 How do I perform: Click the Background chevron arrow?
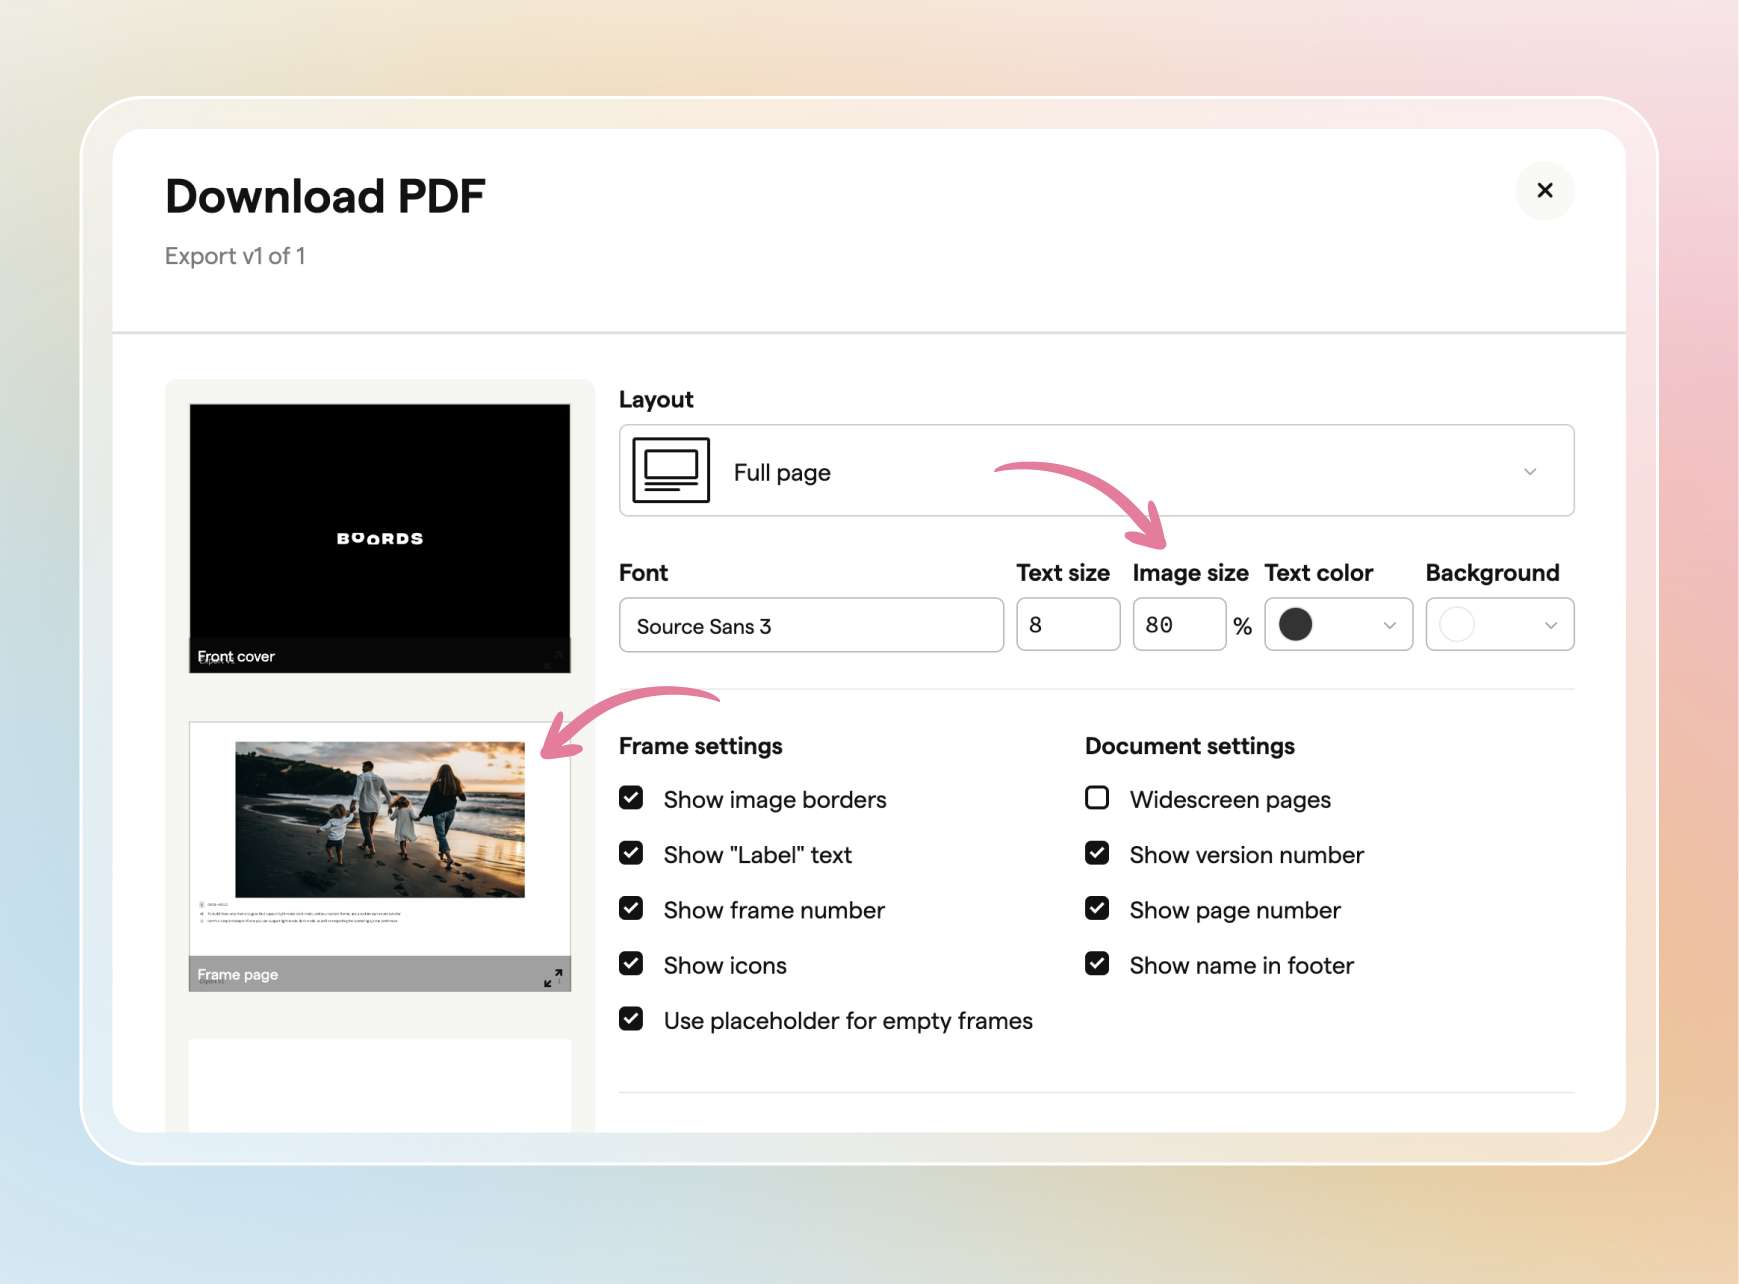coord(1550,625)
